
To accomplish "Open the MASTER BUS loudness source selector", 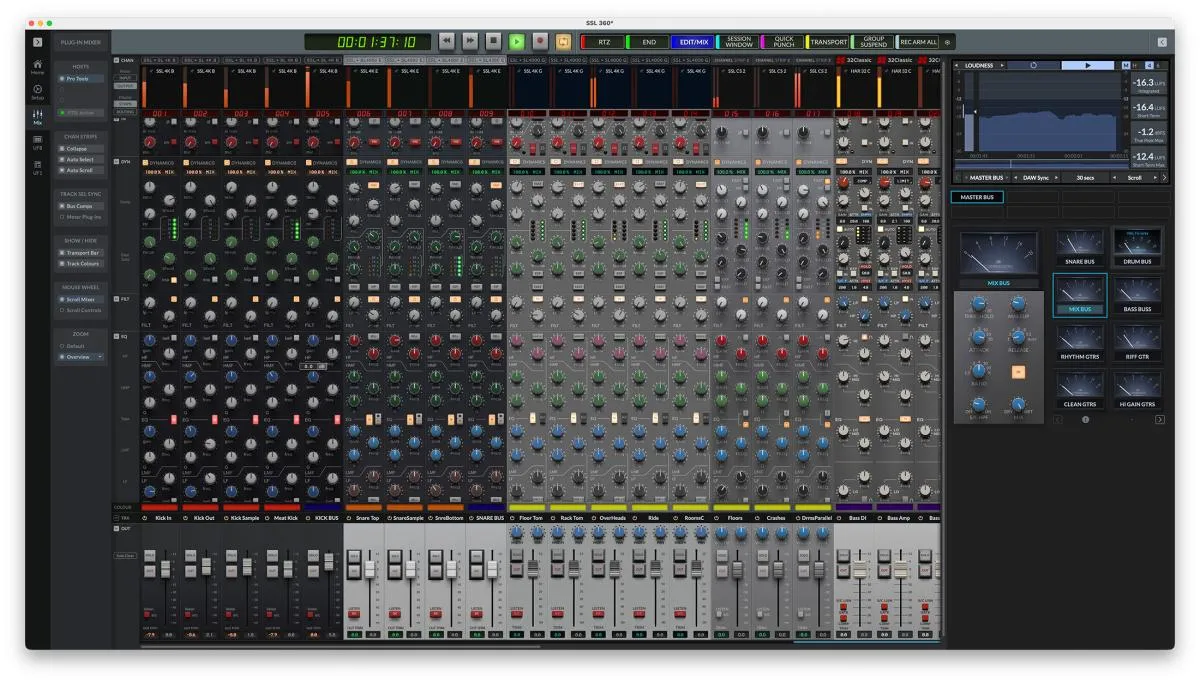I will pos(987,178).
